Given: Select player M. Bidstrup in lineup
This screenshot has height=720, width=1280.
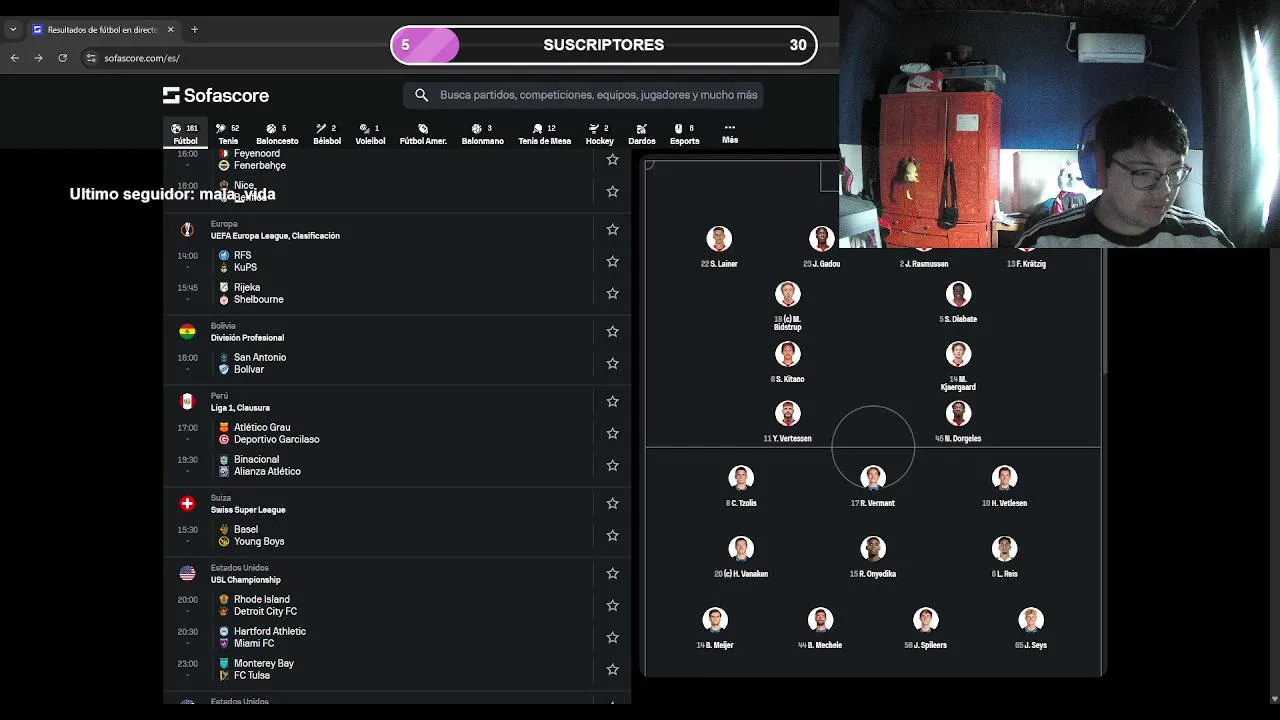Looking at the screenshot, I should click(787, 306).
